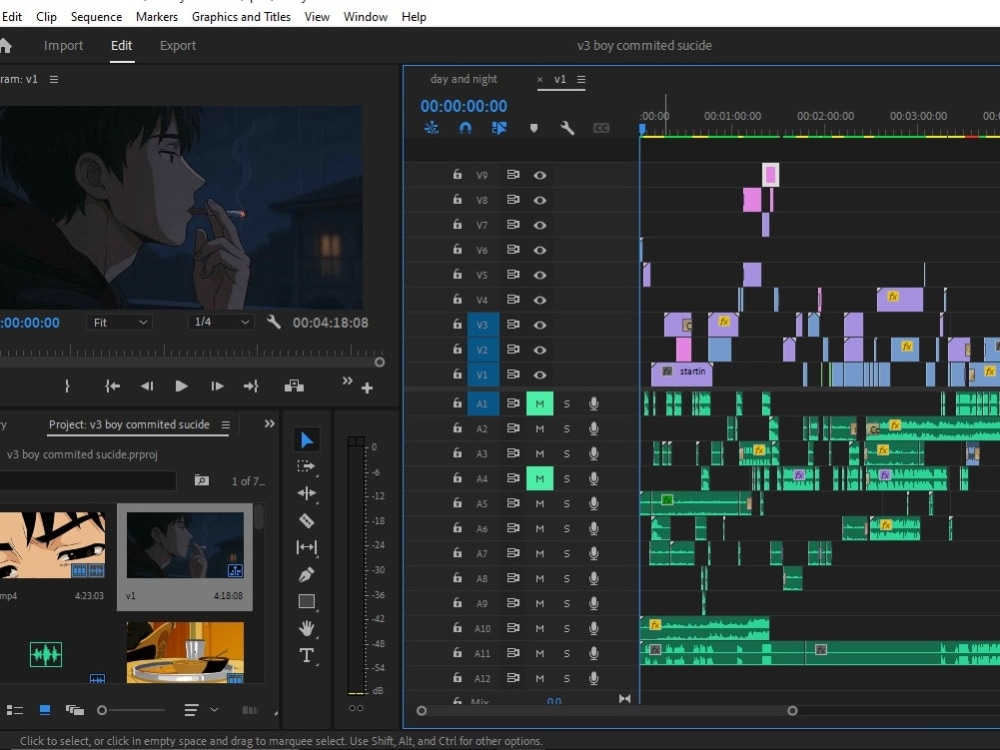Expand more transport buttons chevron
This screenshot has height=750, width=1000.
(x=347, y=381)
